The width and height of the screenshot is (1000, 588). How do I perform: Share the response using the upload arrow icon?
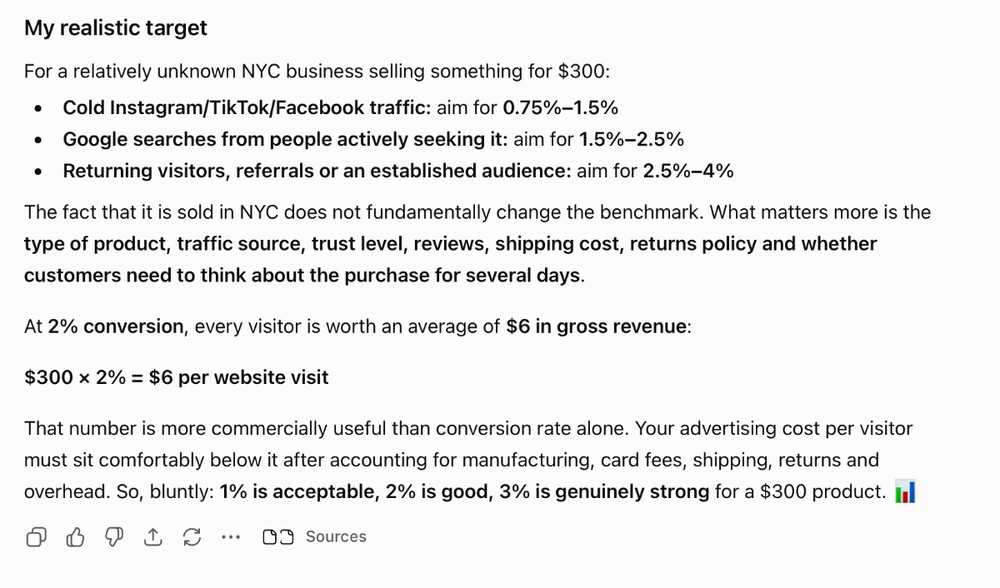[153, 537]
